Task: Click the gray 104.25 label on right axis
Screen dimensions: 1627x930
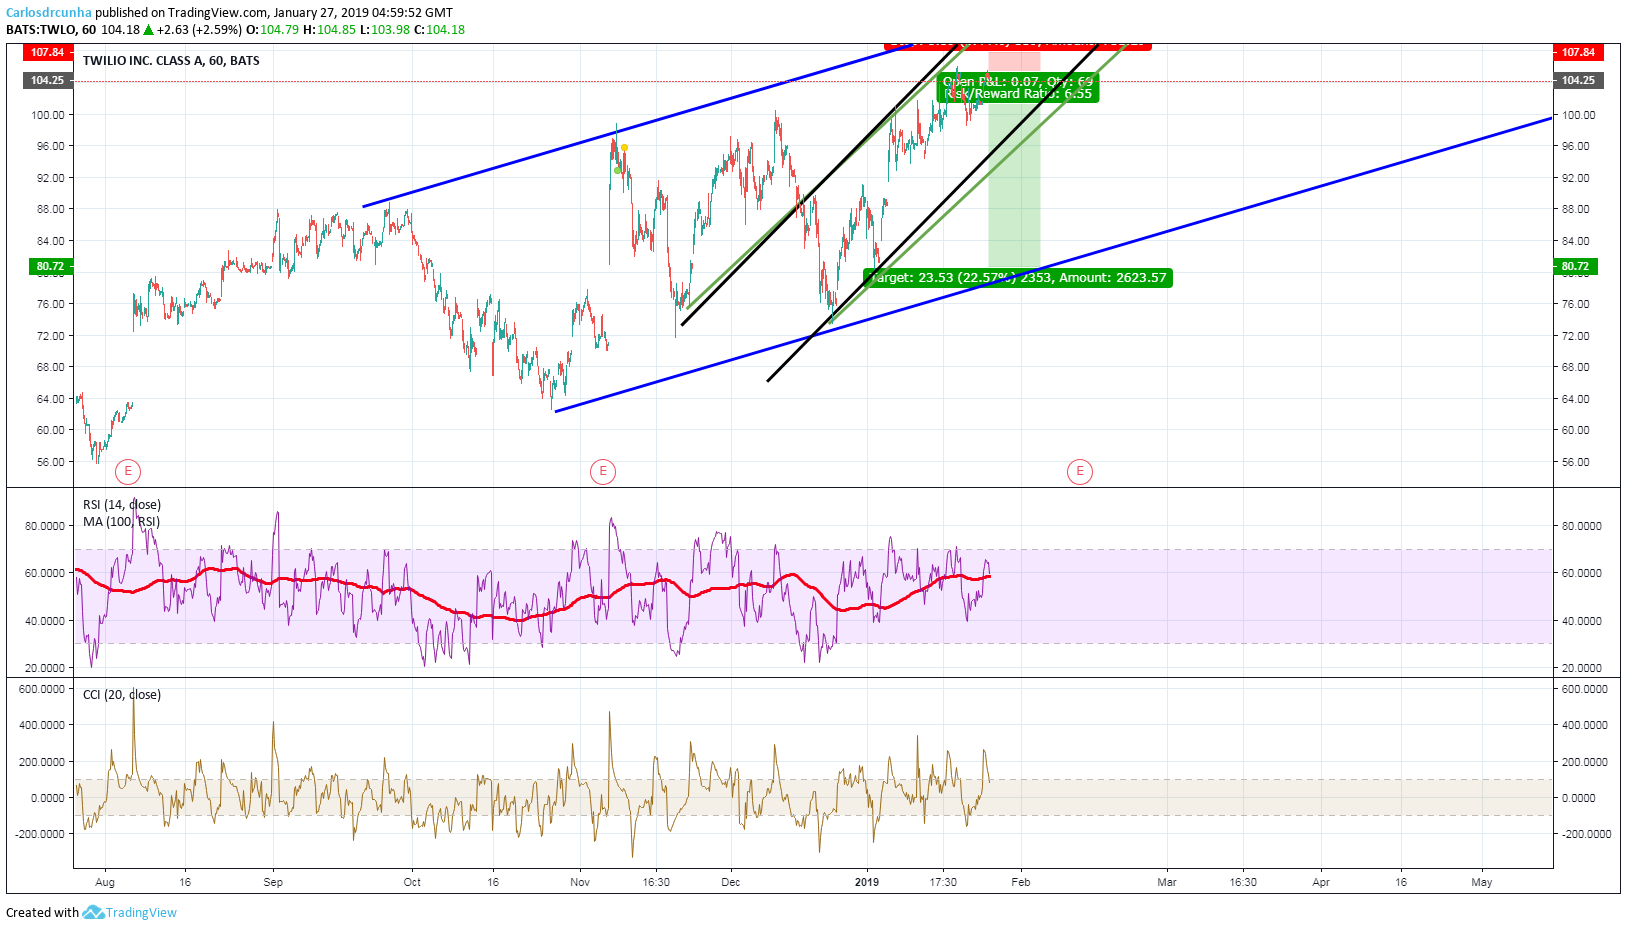Action: click(1578, 80)
